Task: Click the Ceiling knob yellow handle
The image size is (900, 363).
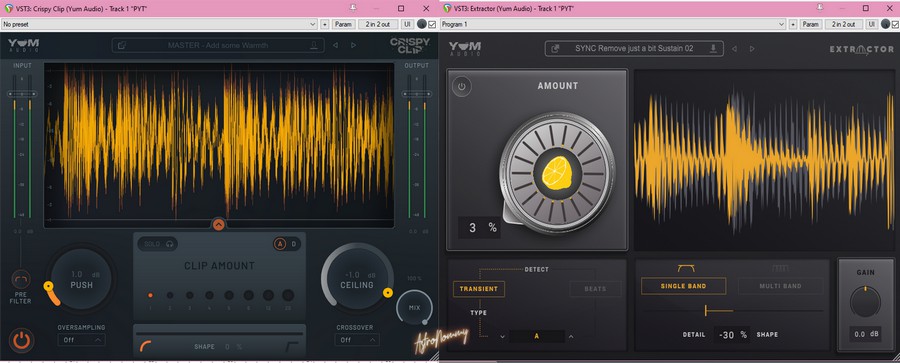Action: tap(387, 293)
